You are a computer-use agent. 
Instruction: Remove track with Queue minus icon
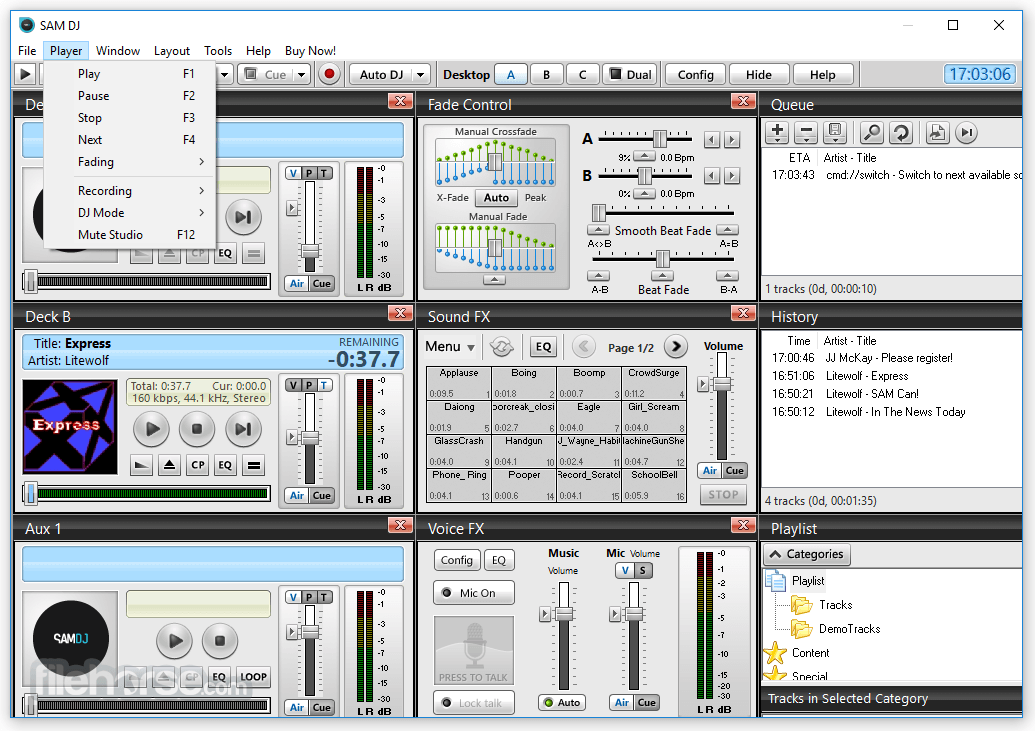806,133
